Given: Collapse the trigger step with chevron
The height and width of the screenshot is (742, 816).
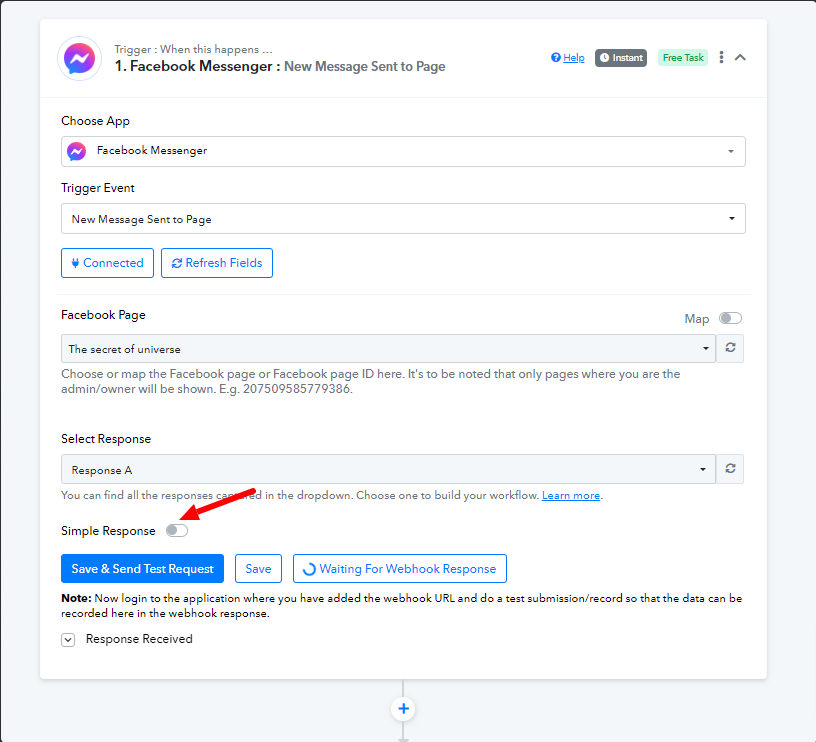Looking at the screenshot, I should click(740, 57).
